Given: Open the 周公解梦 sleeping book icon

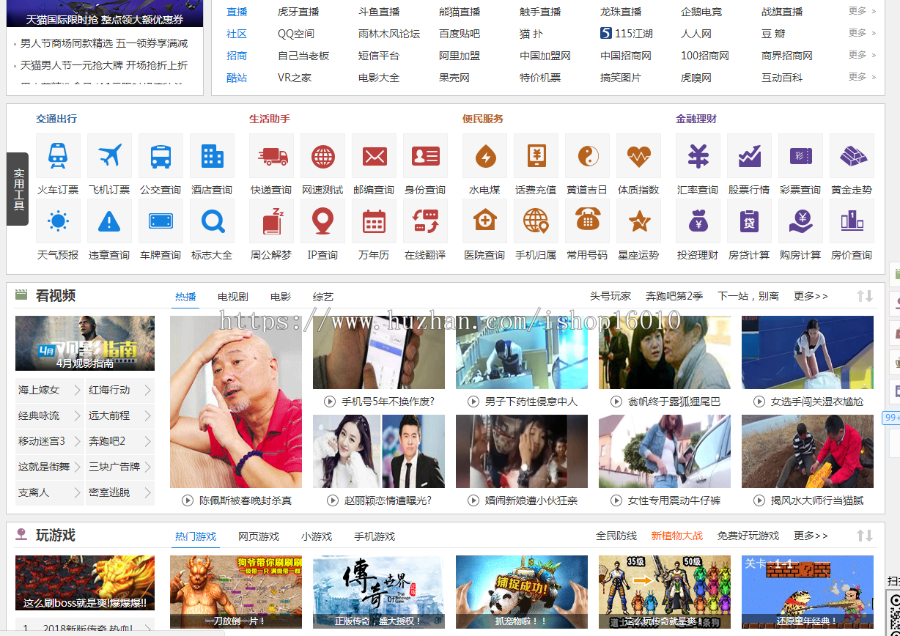Looking at the screenshot, I should (x=271, y=221).
